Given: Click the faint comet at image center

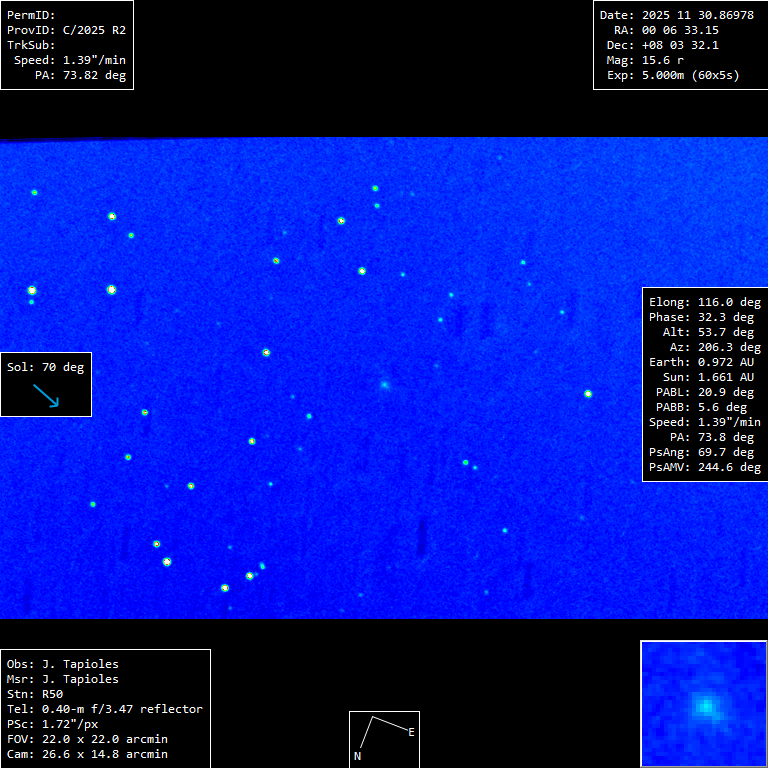Looking at the screenshot, I should tap(384, 384).
